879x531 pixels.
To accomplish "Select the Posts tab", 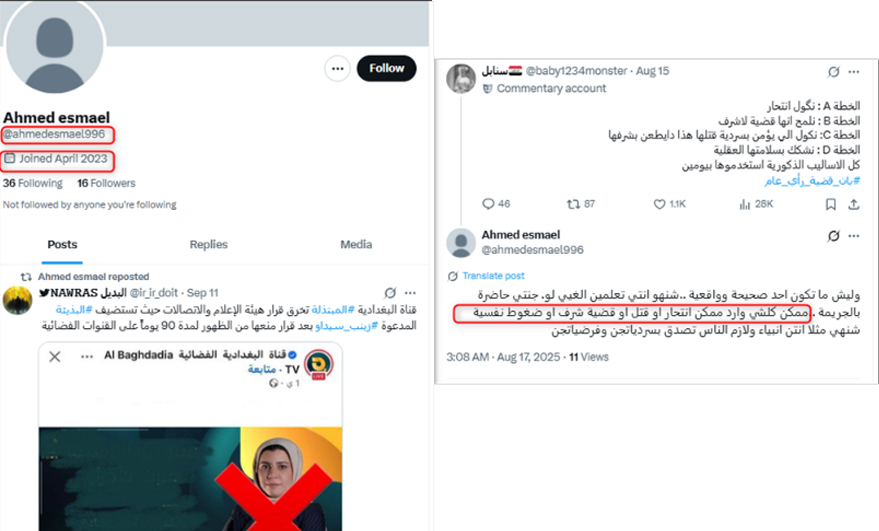I will pyautogui.click(x=62, y=244).
